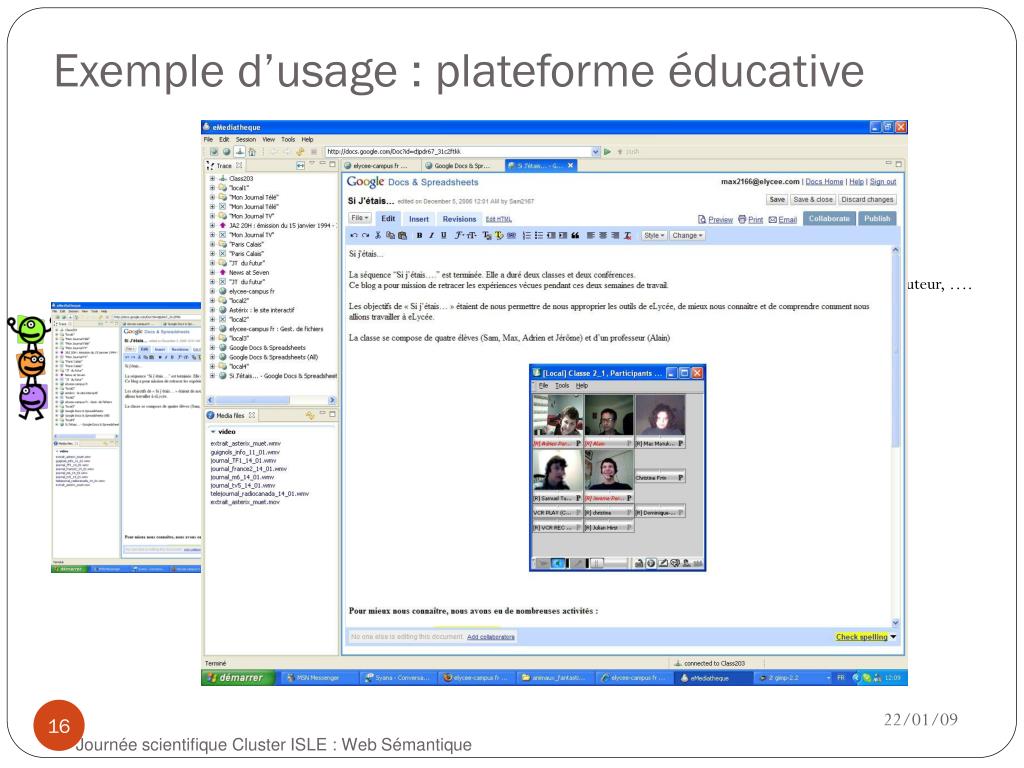This screenshot has width=1024, height=768.
Task: Click the Publish button
Action: point(877,219)
